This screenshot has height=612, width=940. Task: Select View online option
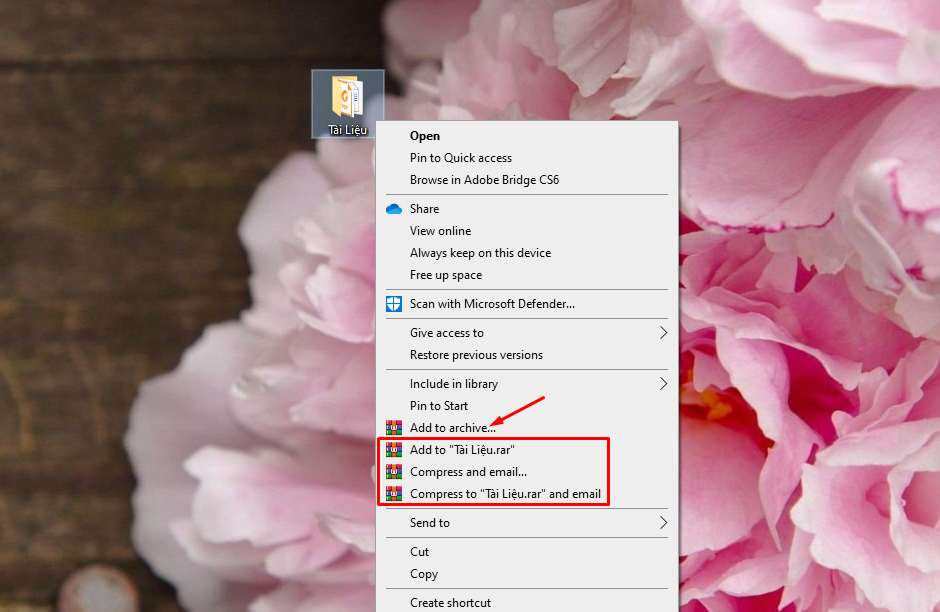point(440,231)
